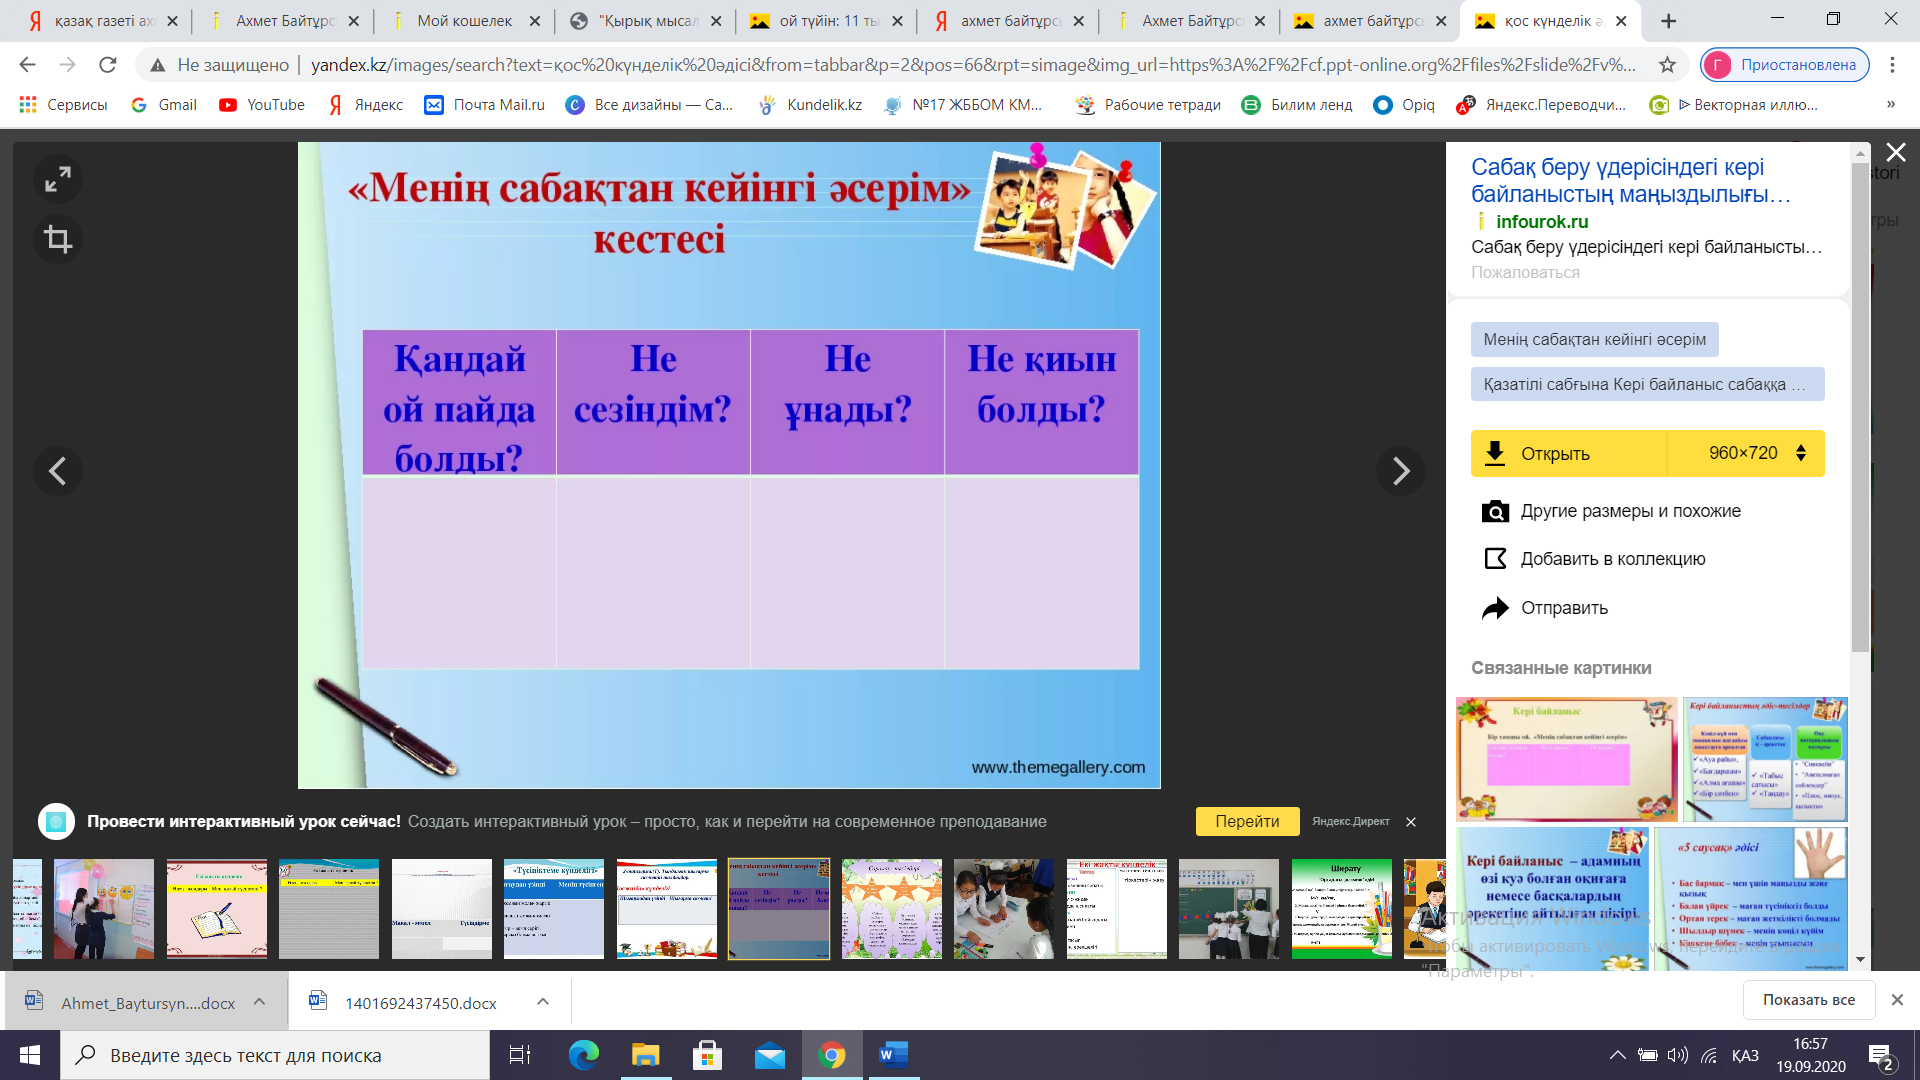The image size is (1920, 1080).
Task: Expand Ahmet_Baytursyn docx download options
Action: (259, 1002)
